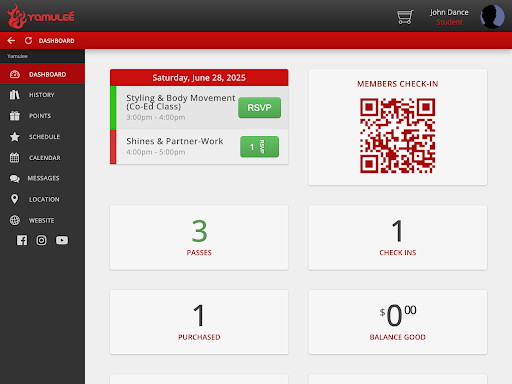
Task: Click the Points gift icon
Action: (x=15, y=116)
